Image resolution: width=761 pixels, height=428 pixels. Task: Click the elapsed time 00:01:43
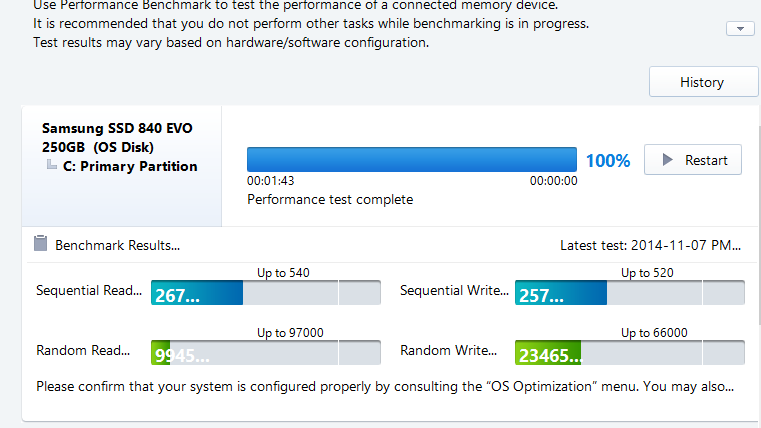click(270, 181)
